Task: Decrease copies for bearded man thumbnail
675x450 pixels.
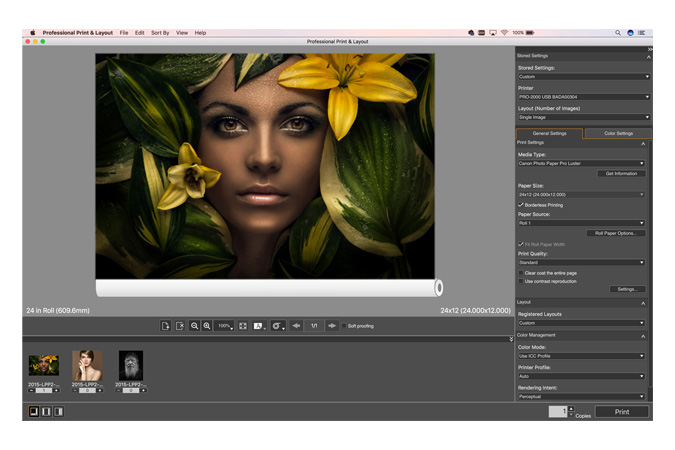Action: click(118, 391)
